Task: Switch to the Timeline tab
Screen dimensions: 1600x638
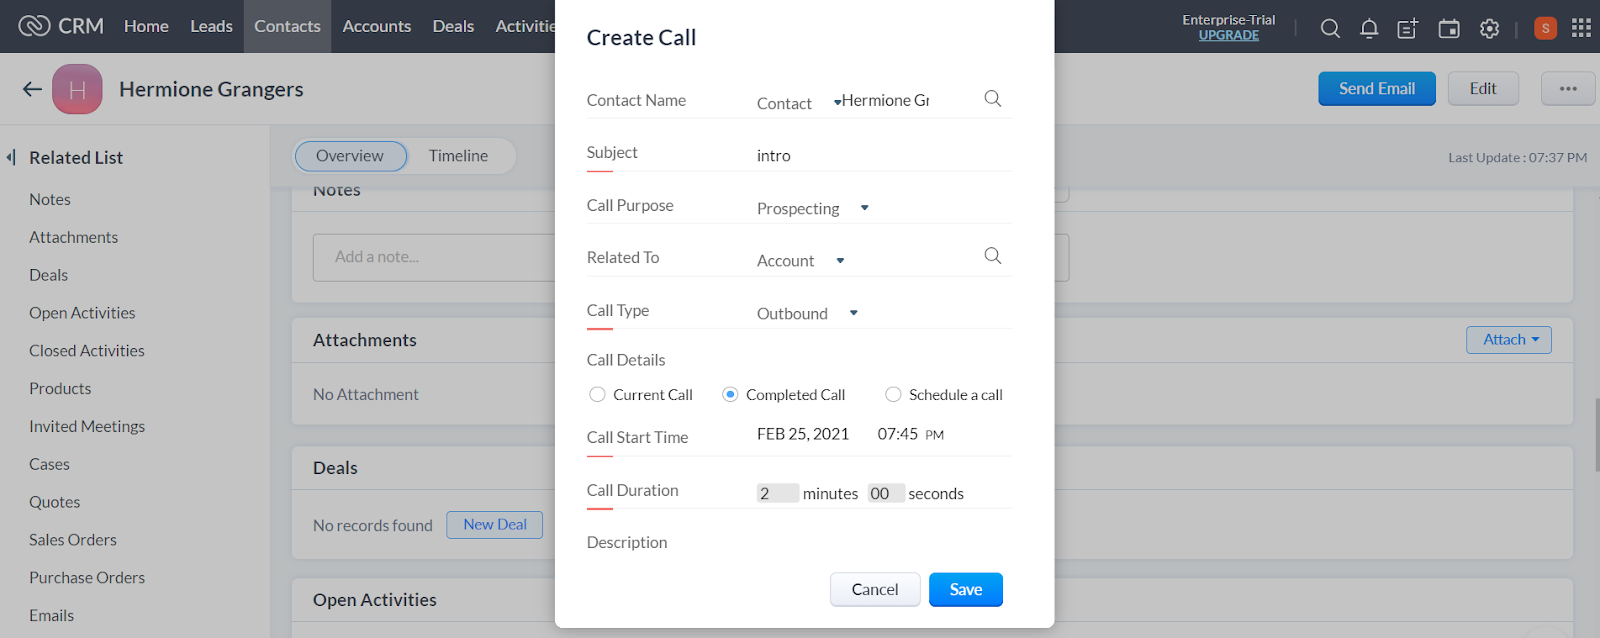Action: click(x=457, y=156)
